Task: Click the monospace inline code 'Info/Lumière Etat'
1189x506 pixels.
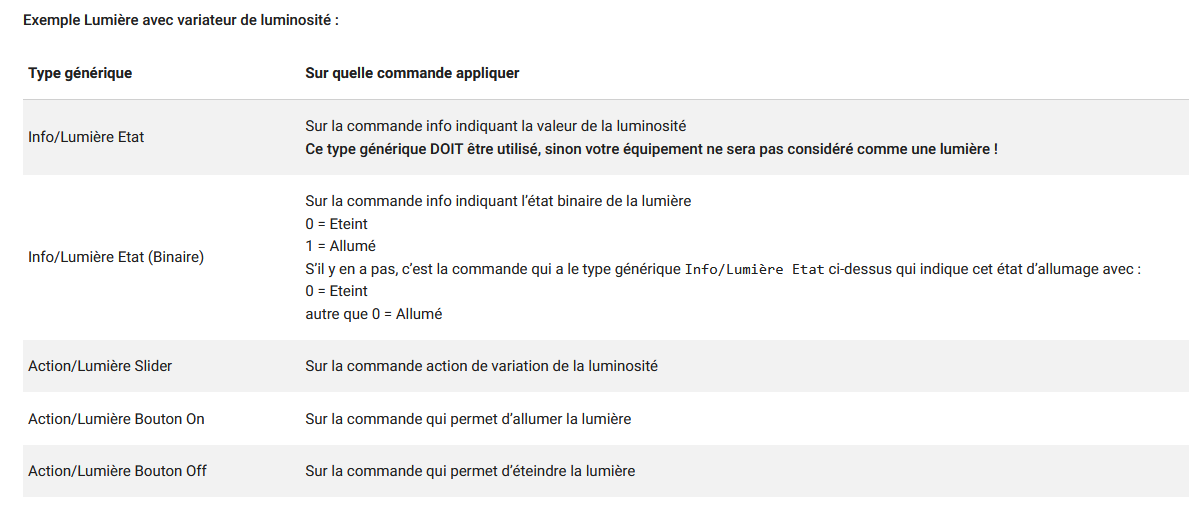Action: point(755,269)
